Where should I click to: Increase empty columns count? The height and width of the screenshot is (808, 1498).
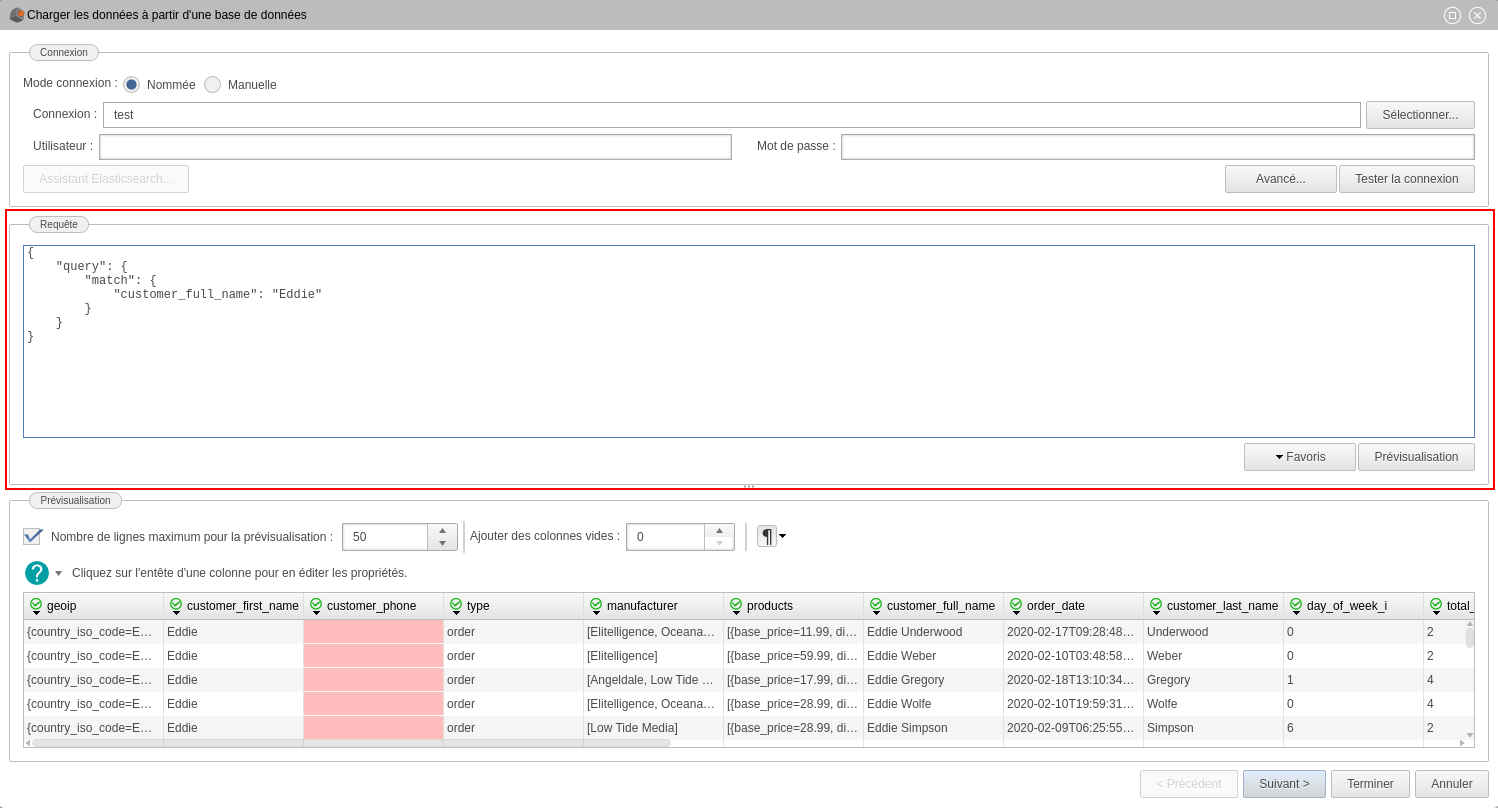[719, 530]
